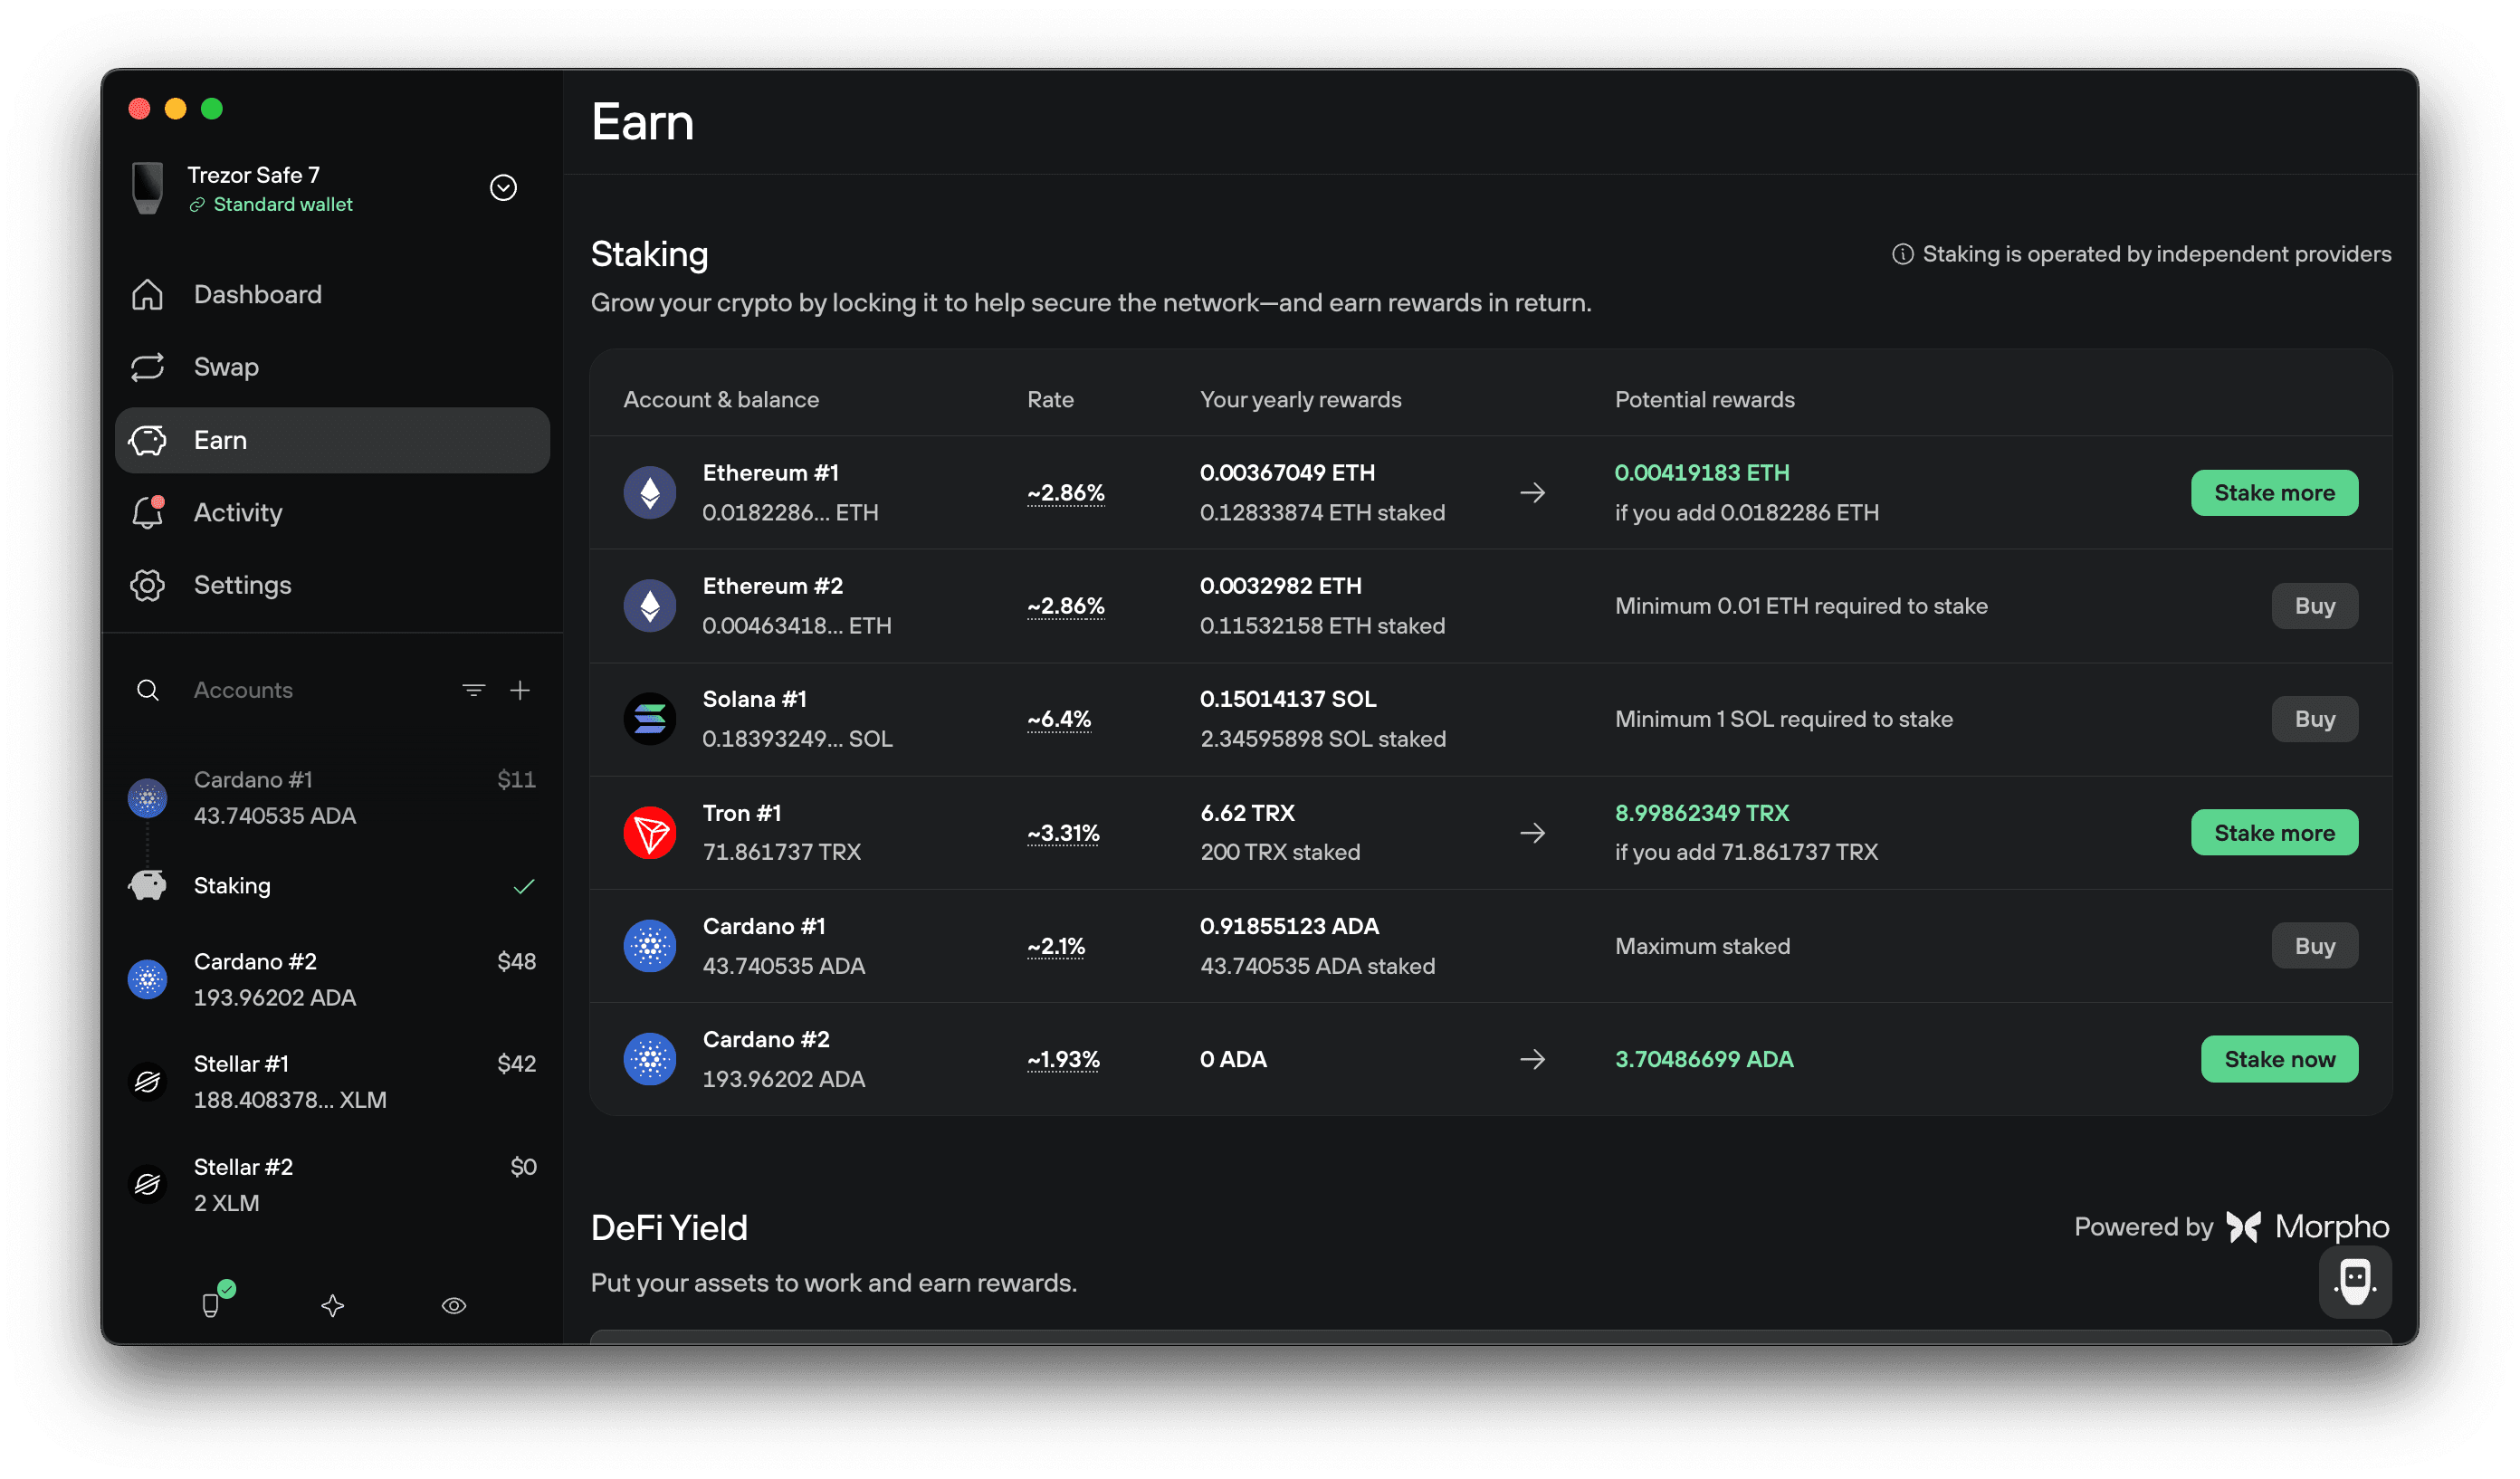Screen dimensions: 2520x1479
Task: Click the info icon beside independent providers note
Action: click(x=1902, y=254)
